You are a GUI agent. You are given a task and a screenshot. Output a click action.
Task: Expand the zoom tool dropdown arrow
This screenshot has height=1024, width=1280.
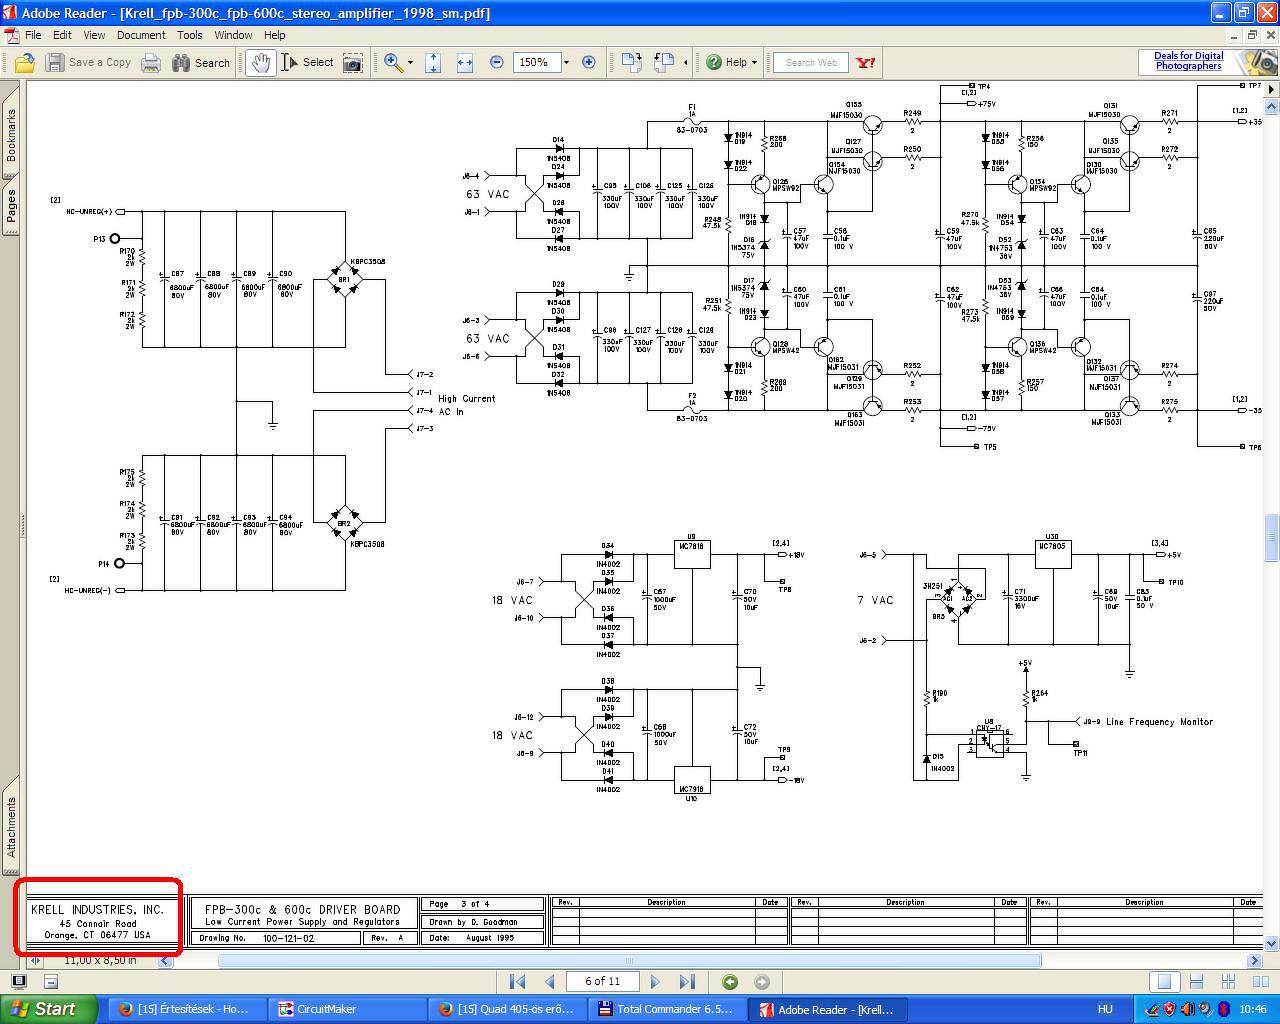[410, 63]
